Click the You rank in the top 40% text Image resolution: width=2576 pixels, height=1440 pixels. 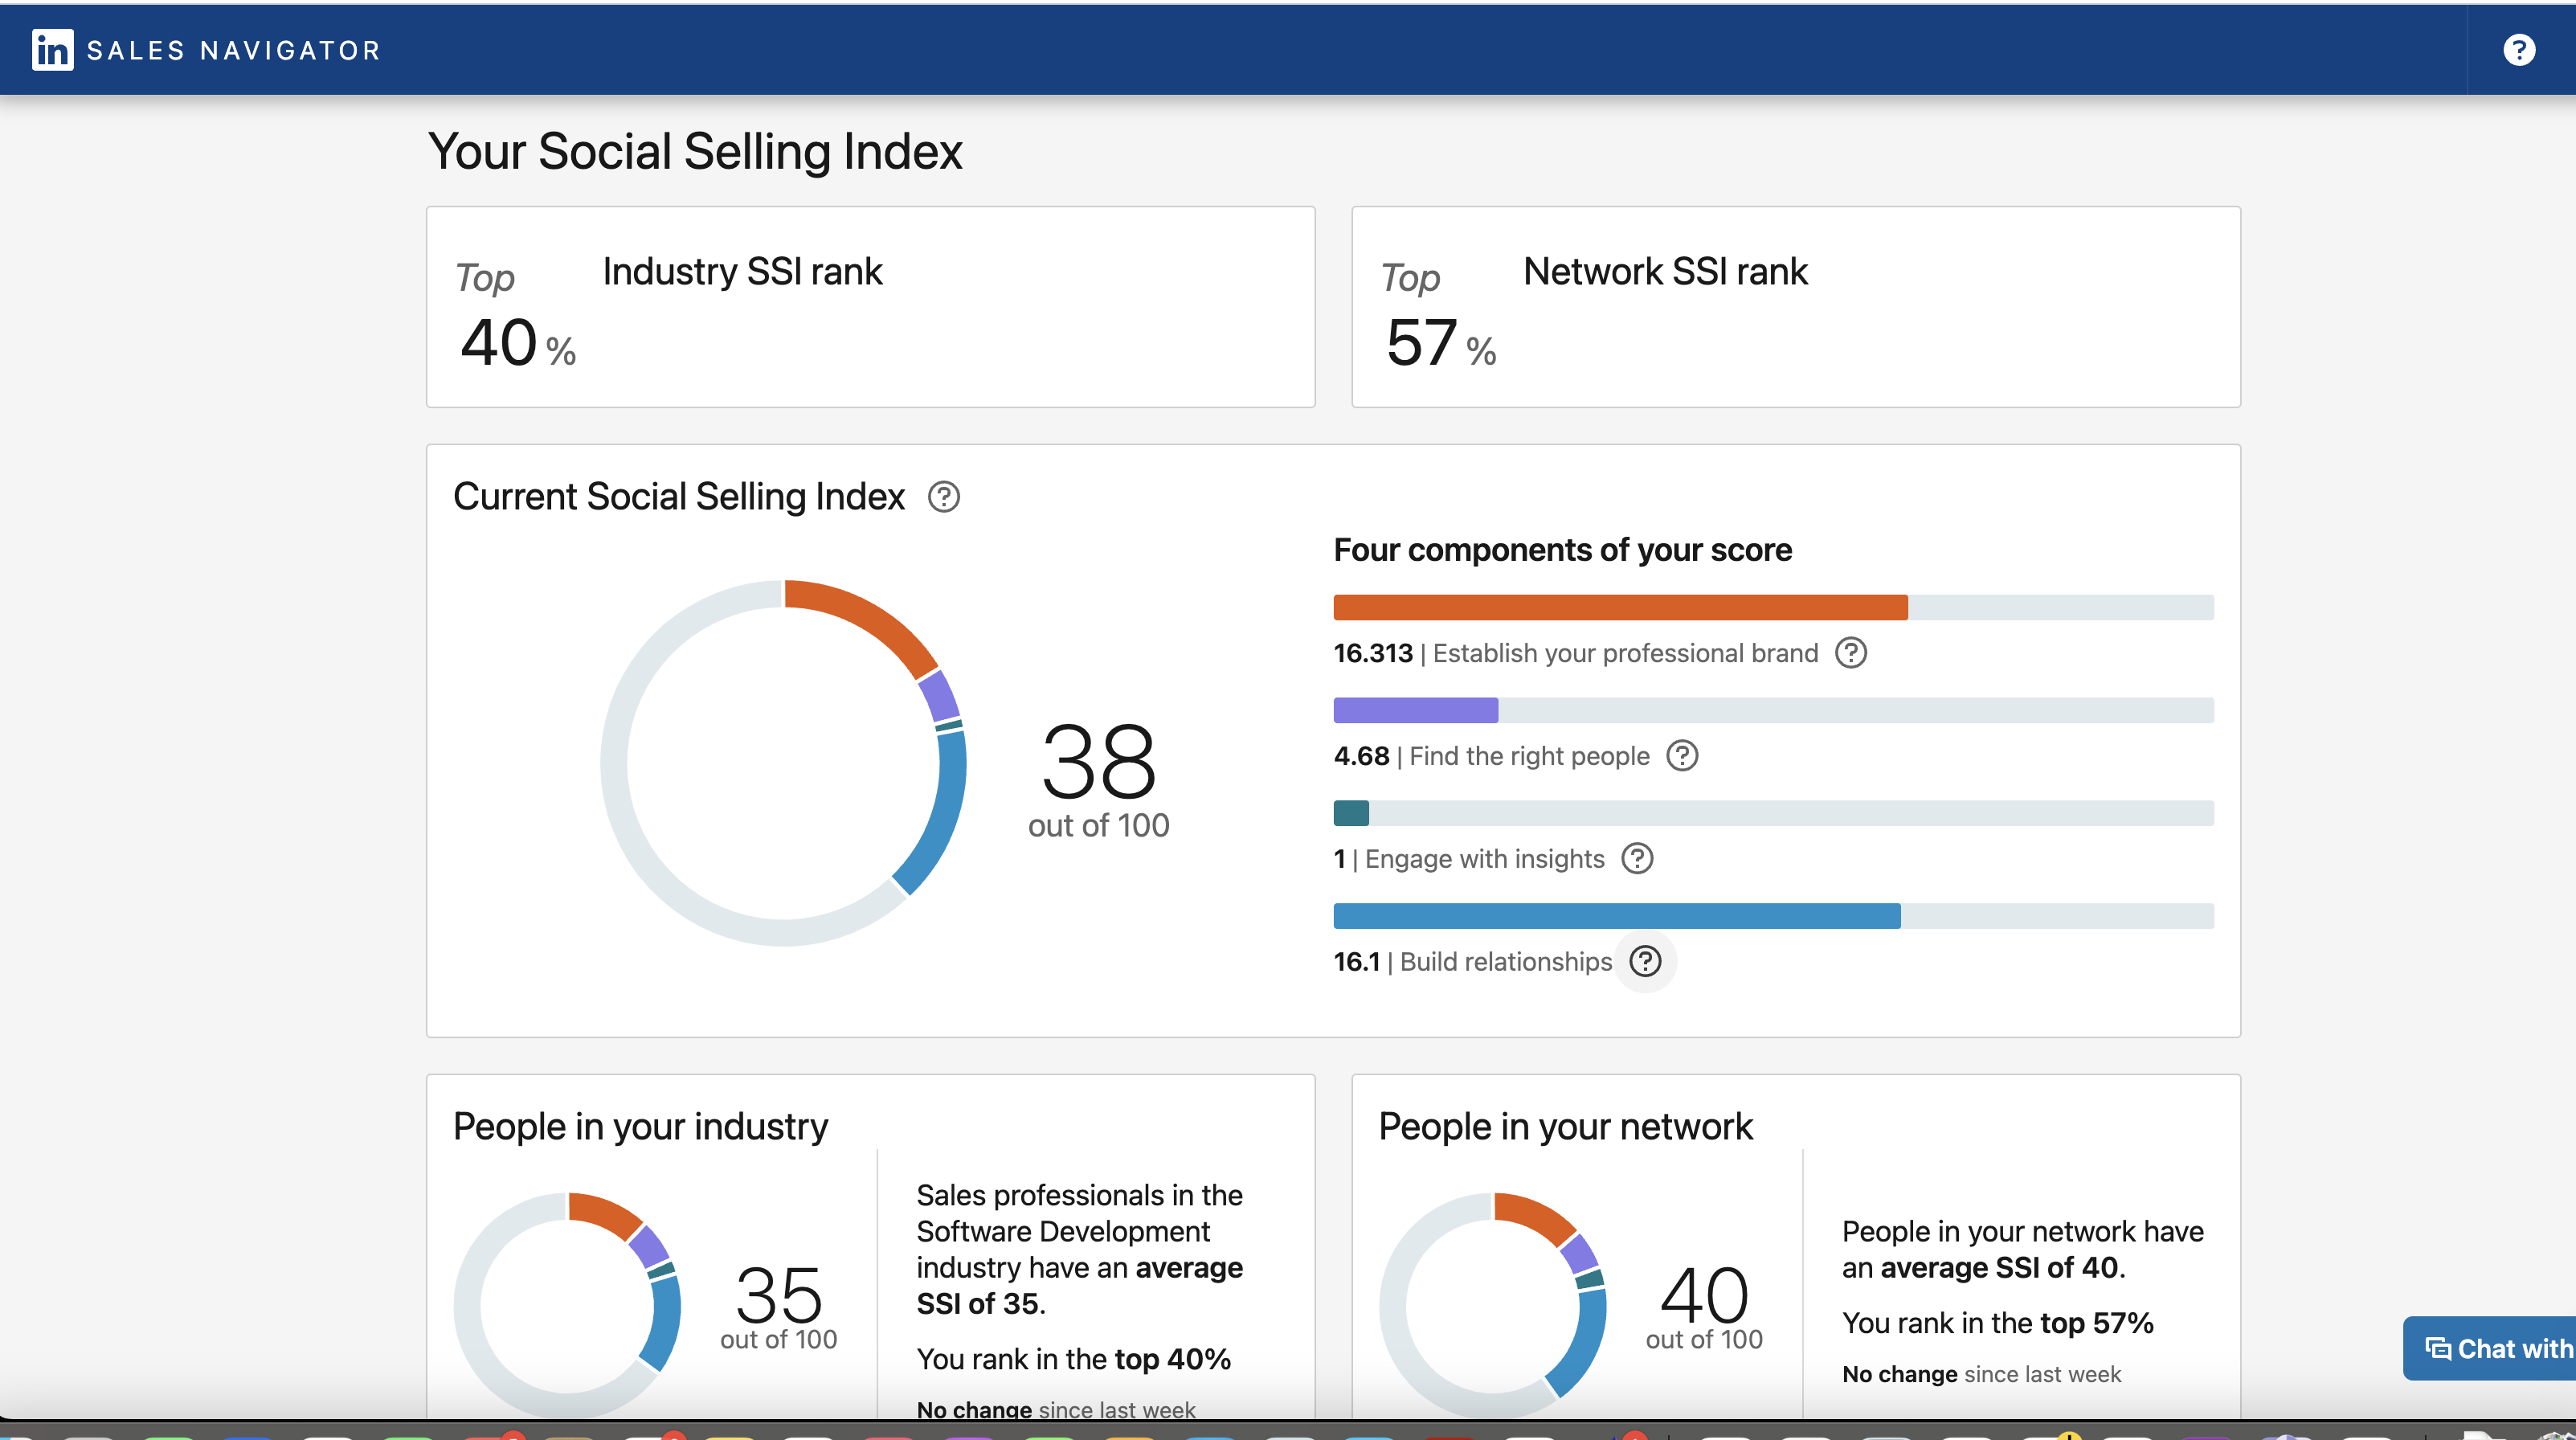click(x=1074, y=1359)
